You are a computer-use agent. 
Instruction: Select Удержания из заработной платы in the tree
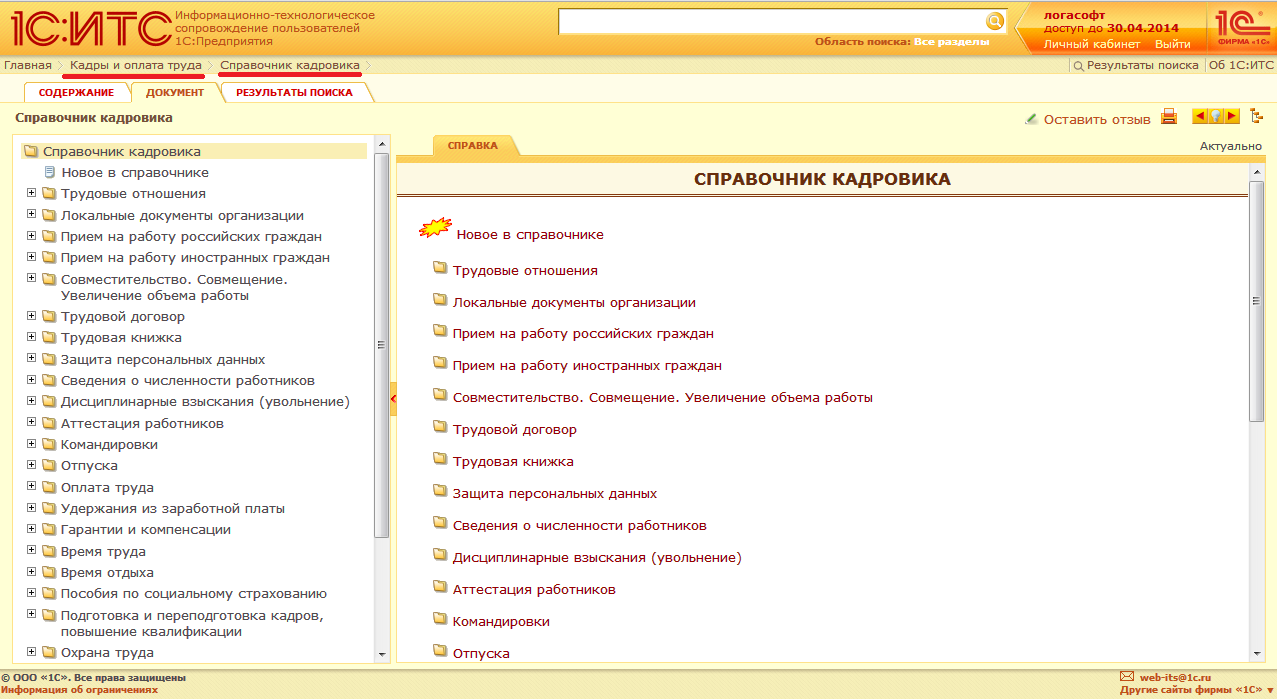[173, 508]
